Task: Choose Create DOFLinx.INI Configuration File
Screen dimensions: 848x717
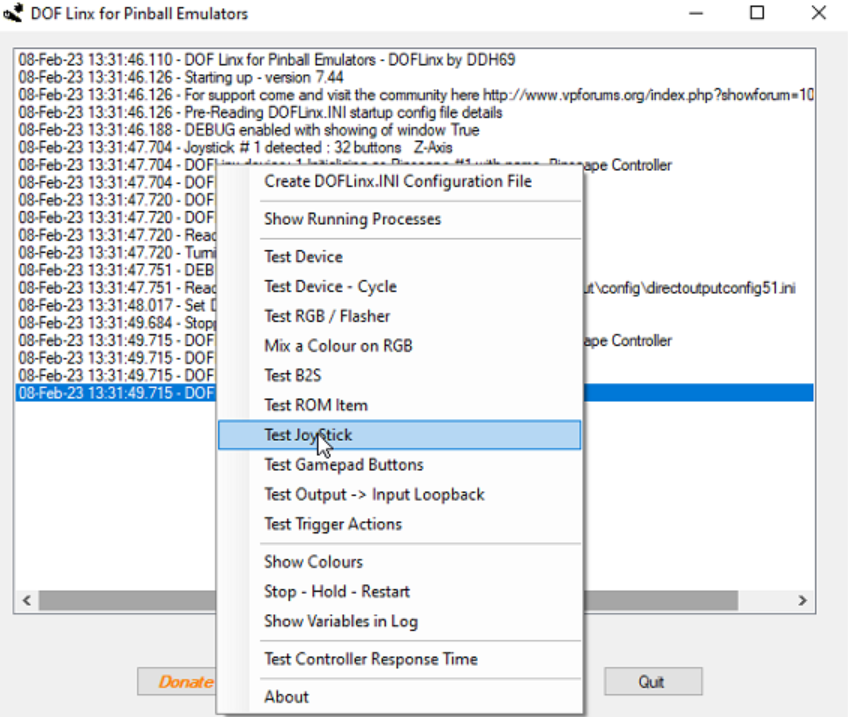Action: (399, 182)
